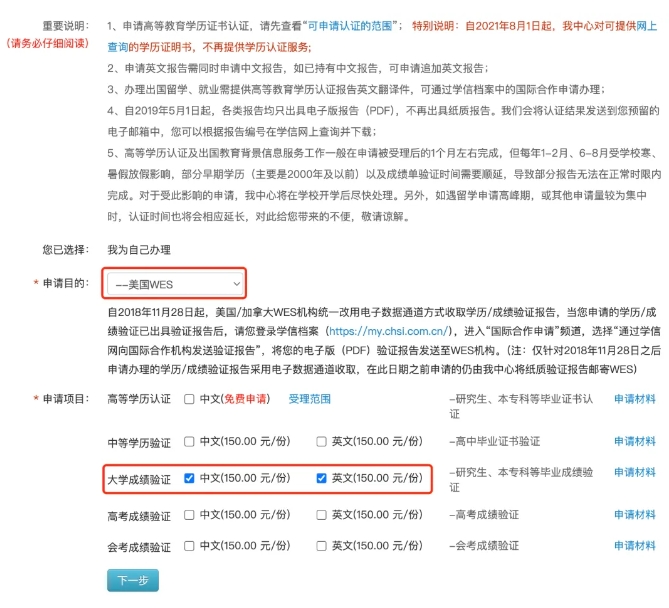Click the 下一步 button

point(133,580)
